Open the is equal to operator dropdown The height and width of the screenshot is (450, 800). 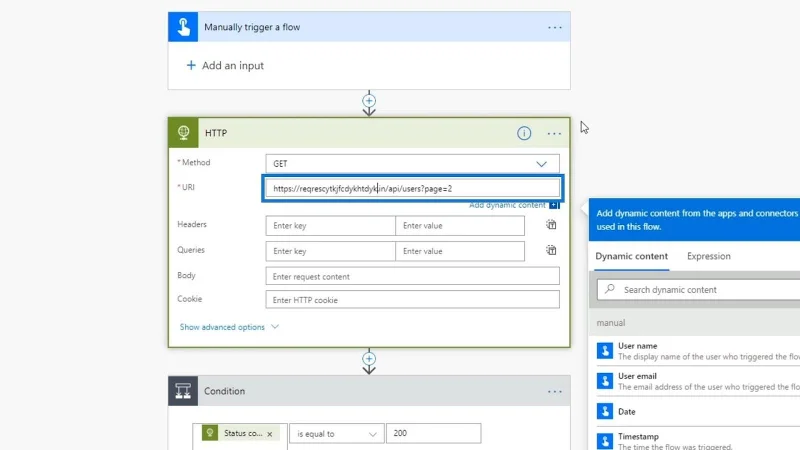[x=336, y=434]
